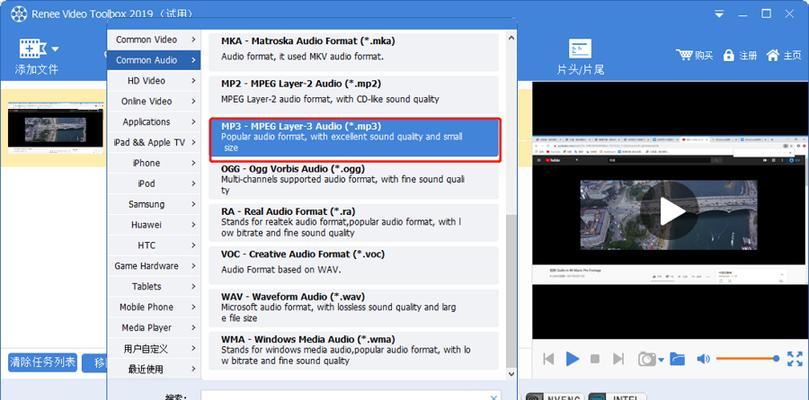Select the video thumbnail in task list
The width and height of the screenshot is (809, 400).
(55, 127)
